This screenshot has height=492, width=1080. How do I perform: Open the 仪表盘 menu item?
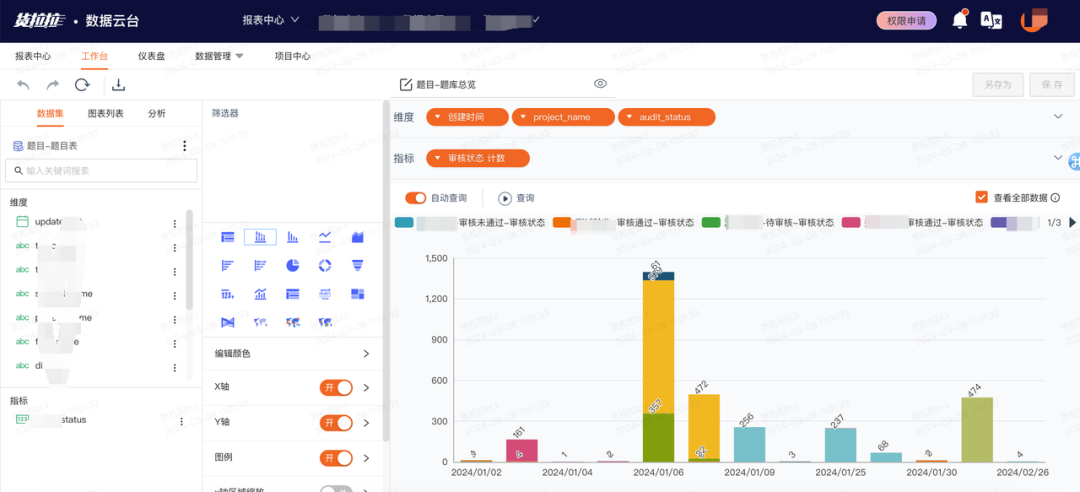click(151, 57)
